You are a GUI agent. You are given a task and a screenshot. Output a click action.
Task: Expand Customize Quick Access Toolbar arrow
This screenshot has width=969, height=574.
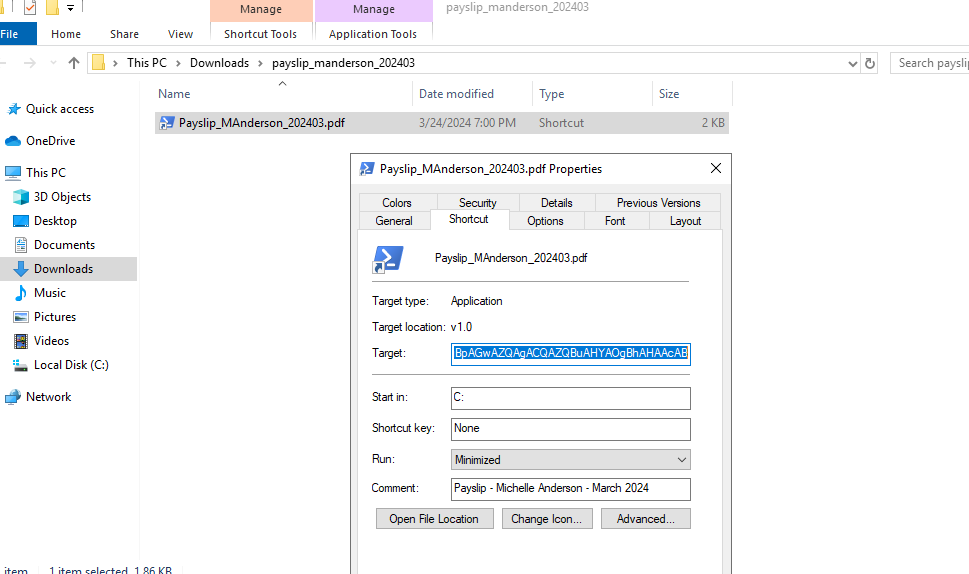(71, 9)
